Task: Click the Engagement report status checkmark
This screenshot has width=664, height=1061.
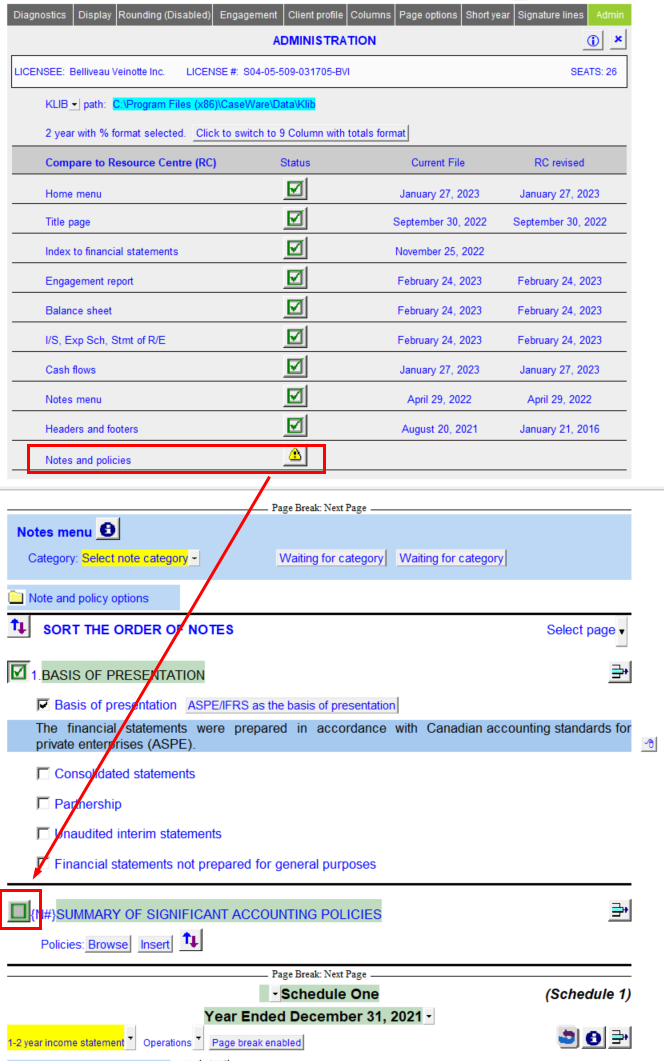Action: pos(295,278)
